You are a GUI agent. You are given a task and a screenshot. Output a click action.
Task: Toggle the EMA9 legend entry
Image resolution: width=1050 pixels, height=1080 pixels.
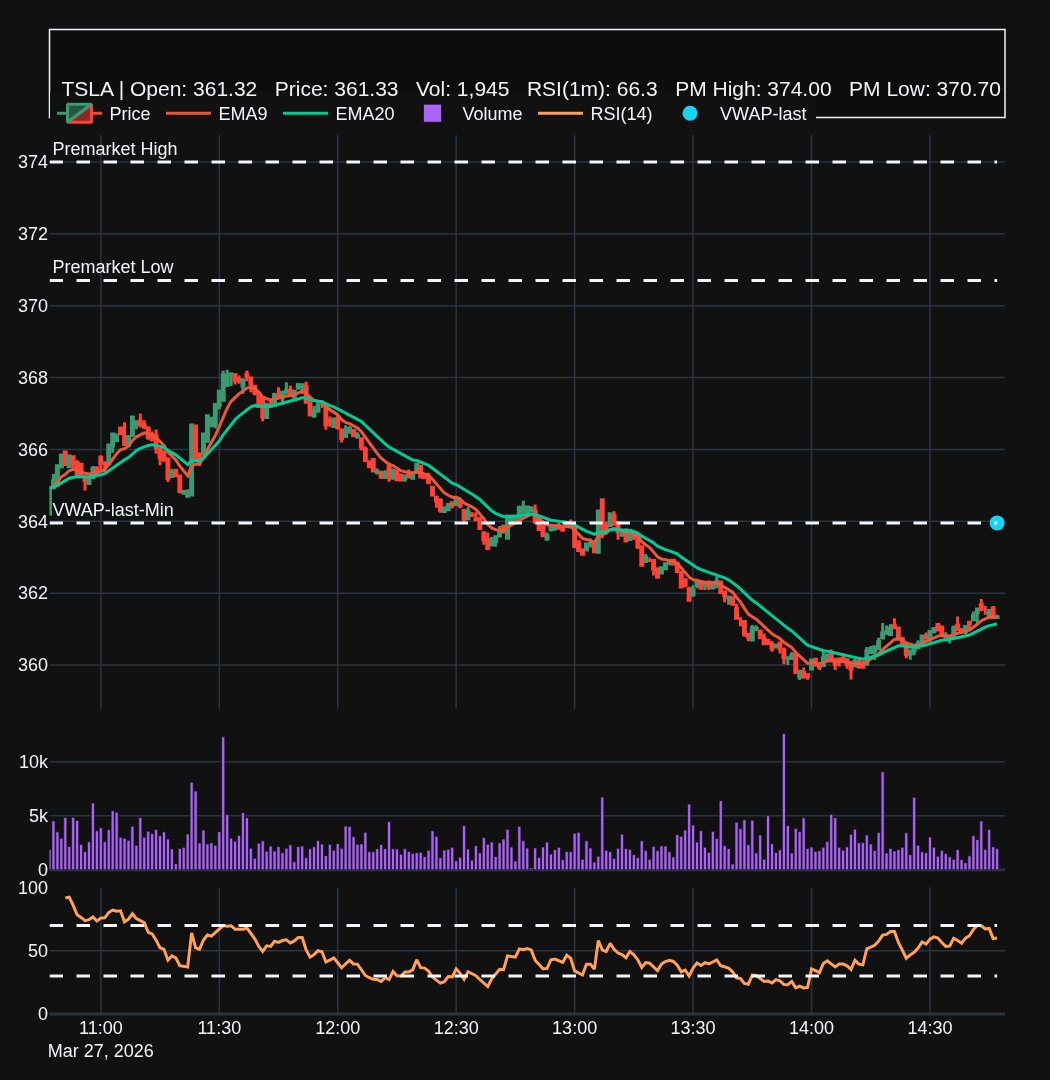coord(217,114)
